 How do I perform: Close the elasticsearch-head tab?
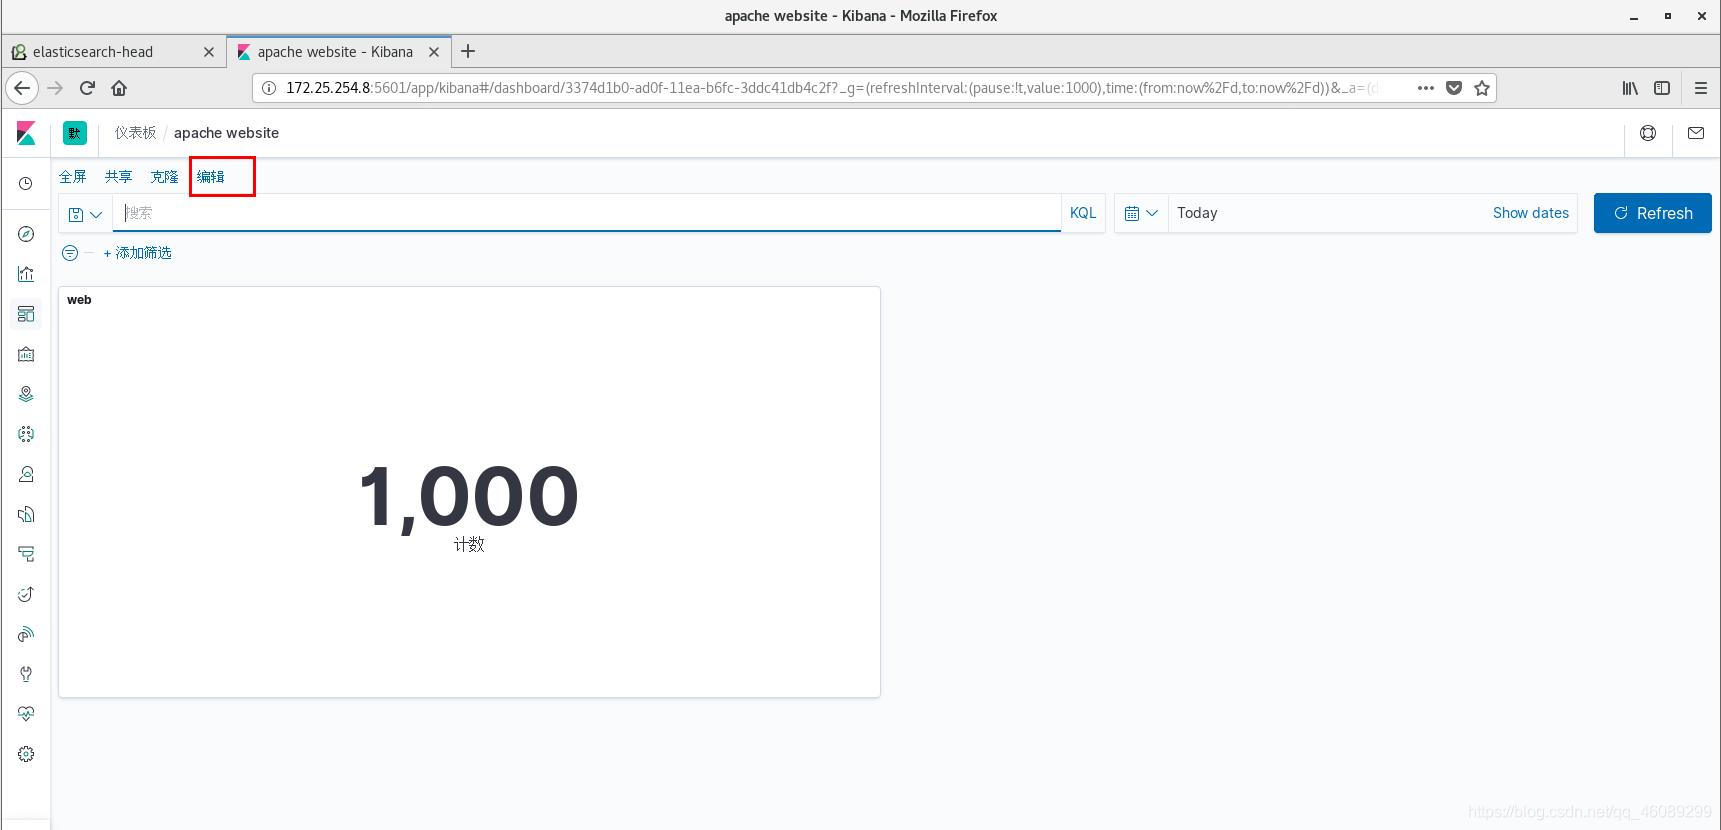[x=208, y=52]
